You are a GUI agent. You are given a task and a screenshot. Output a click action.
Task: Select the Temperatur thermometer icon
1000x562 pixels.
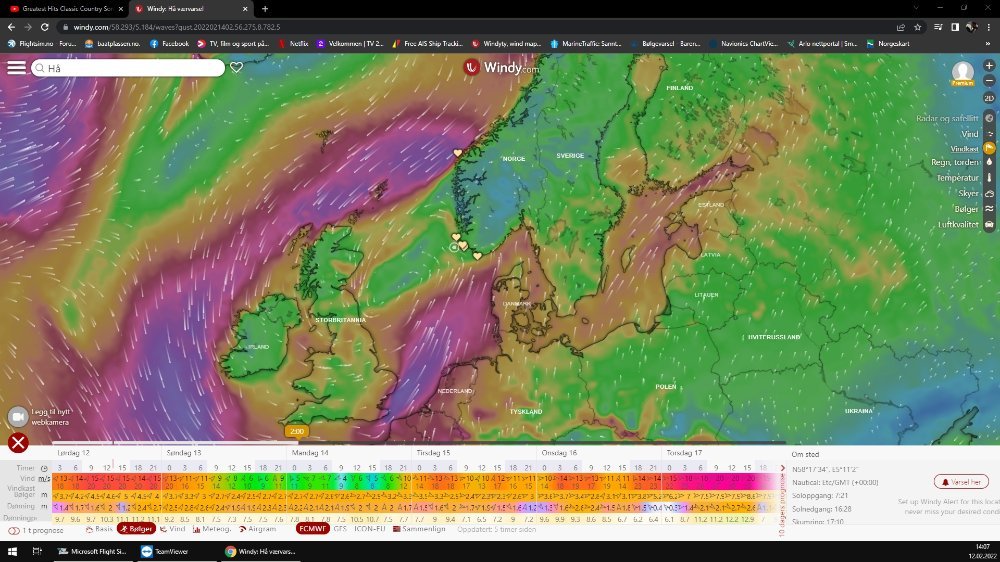(989, 178)
